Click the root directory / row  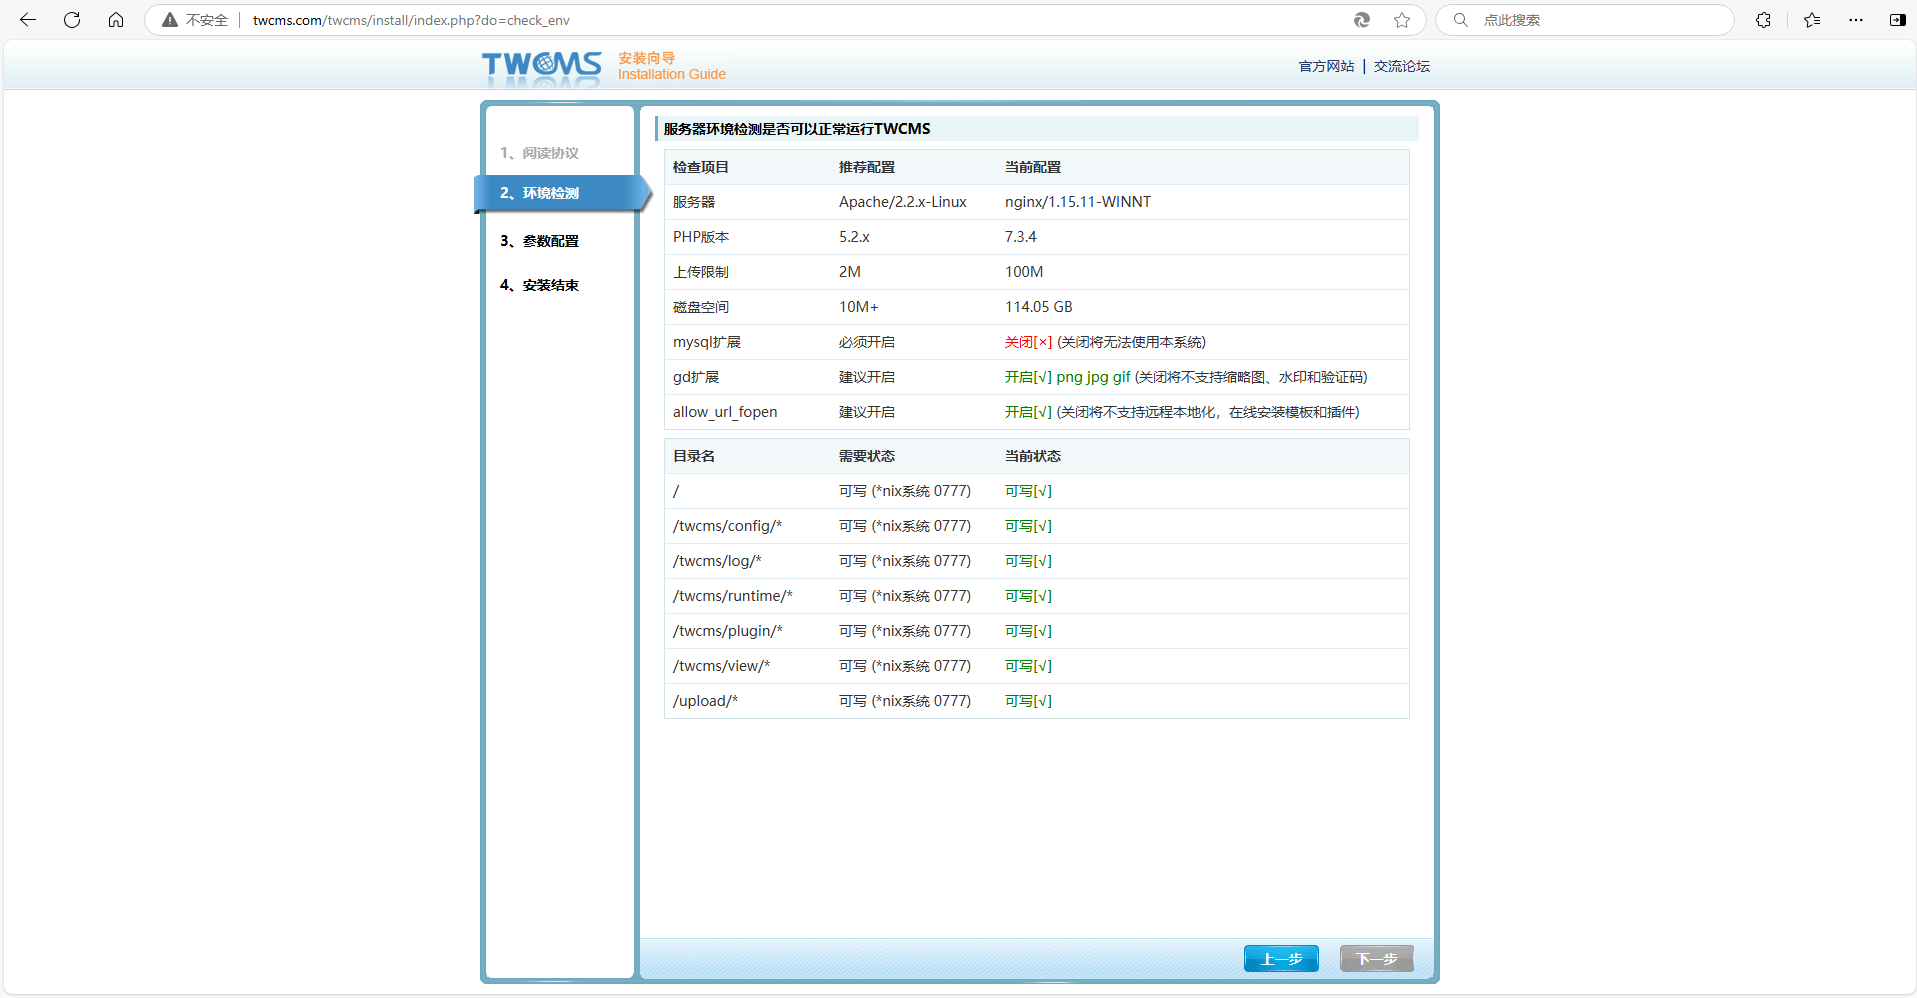click(1037, 491)
